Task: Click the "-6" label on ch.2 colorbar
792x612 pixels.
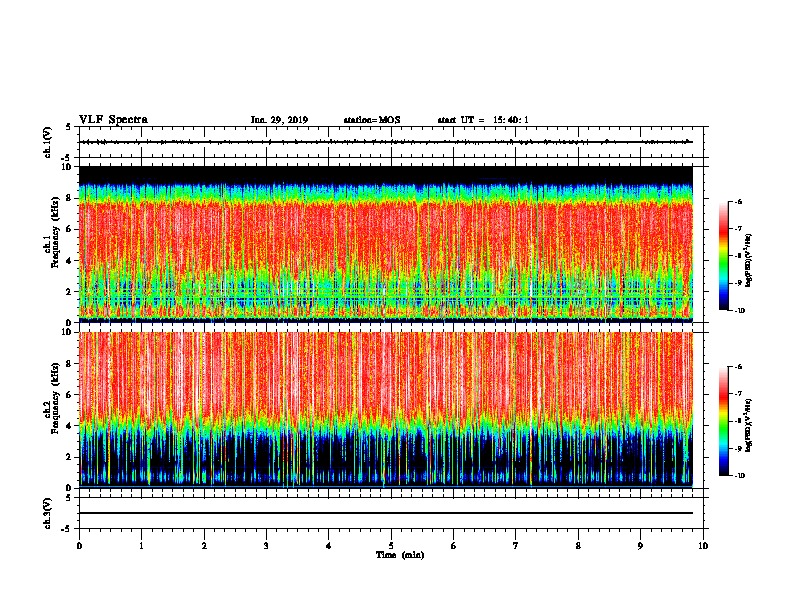Action: tap(738, 367)
